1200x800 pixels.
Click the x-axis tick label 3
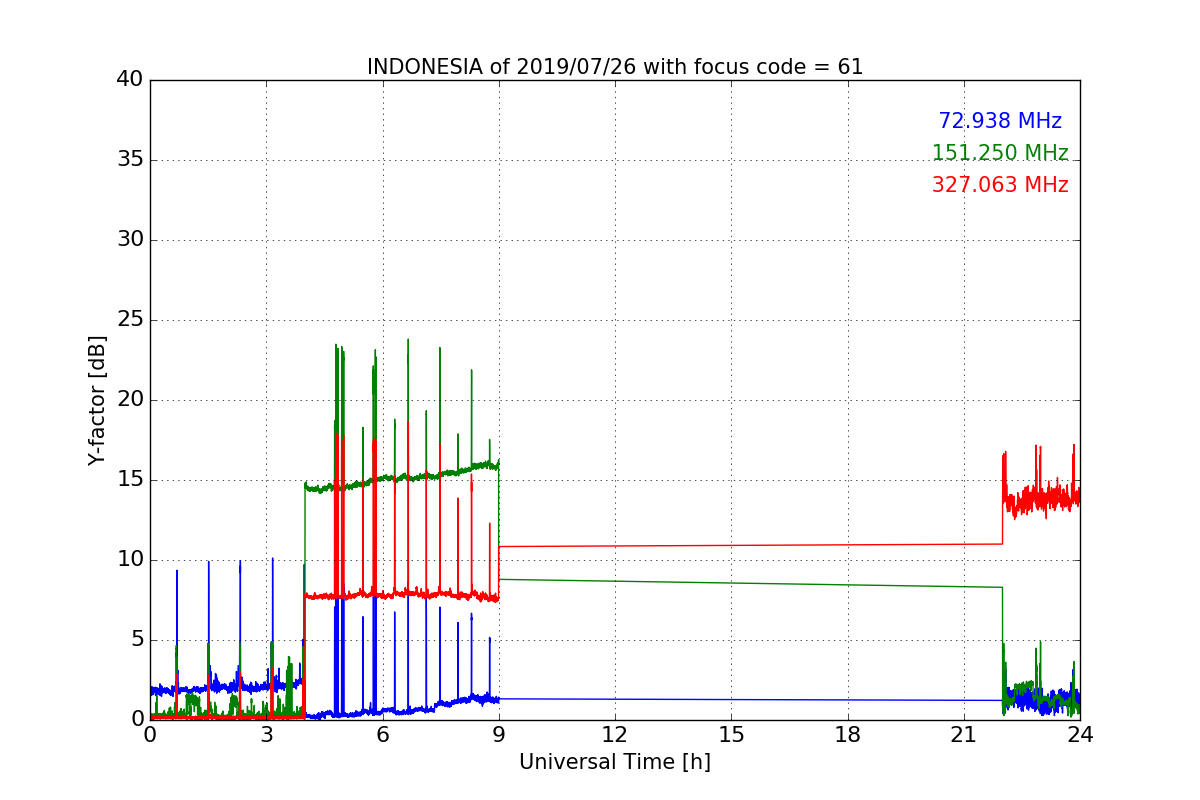[x=266, y=734]
